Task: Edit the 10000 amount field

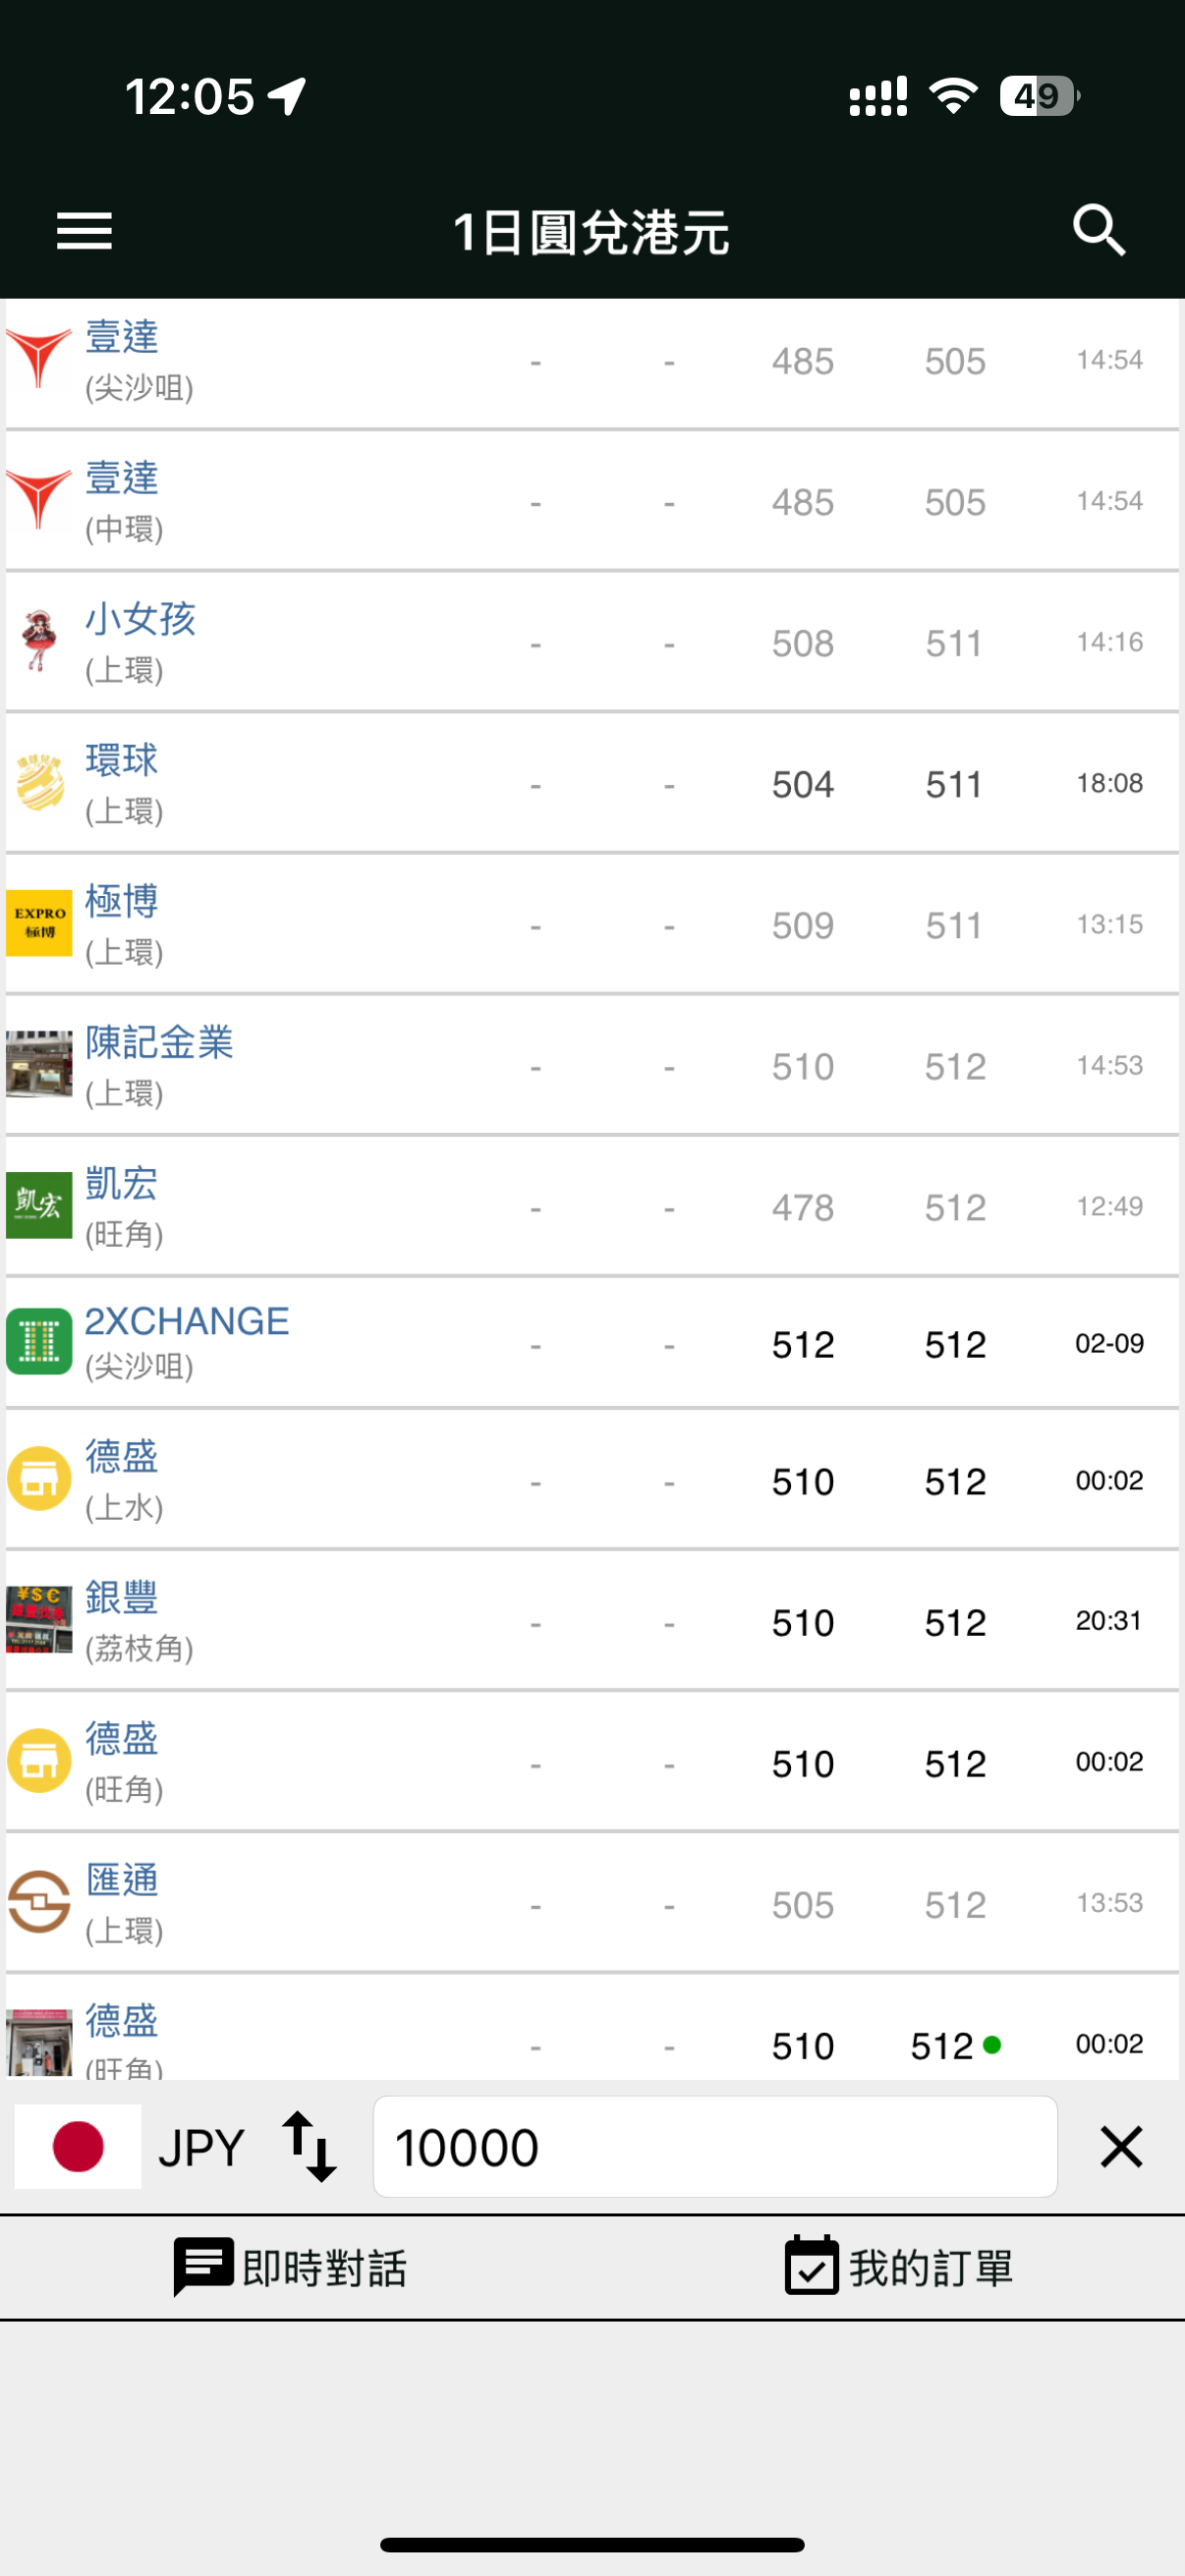Action: 714,2147
